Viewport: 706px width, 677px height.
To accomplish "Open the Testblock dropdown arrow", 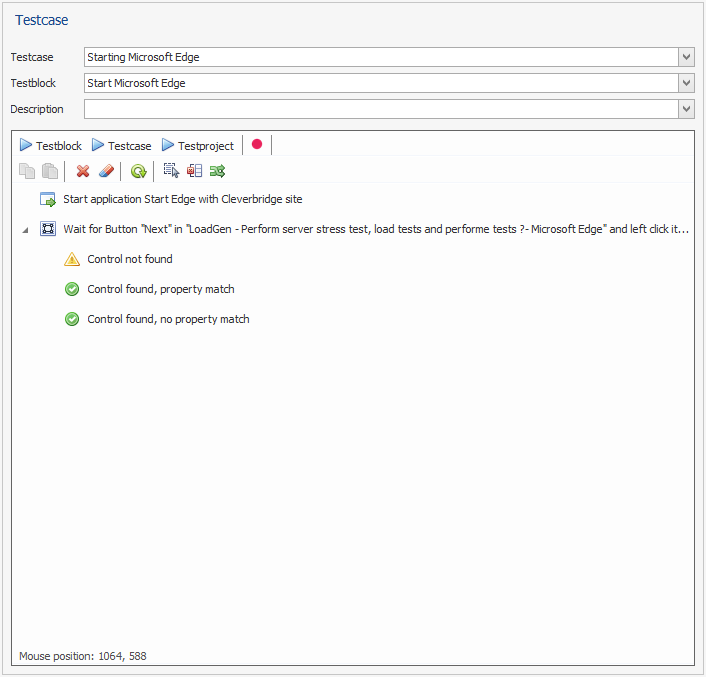I will pos(686,83).
